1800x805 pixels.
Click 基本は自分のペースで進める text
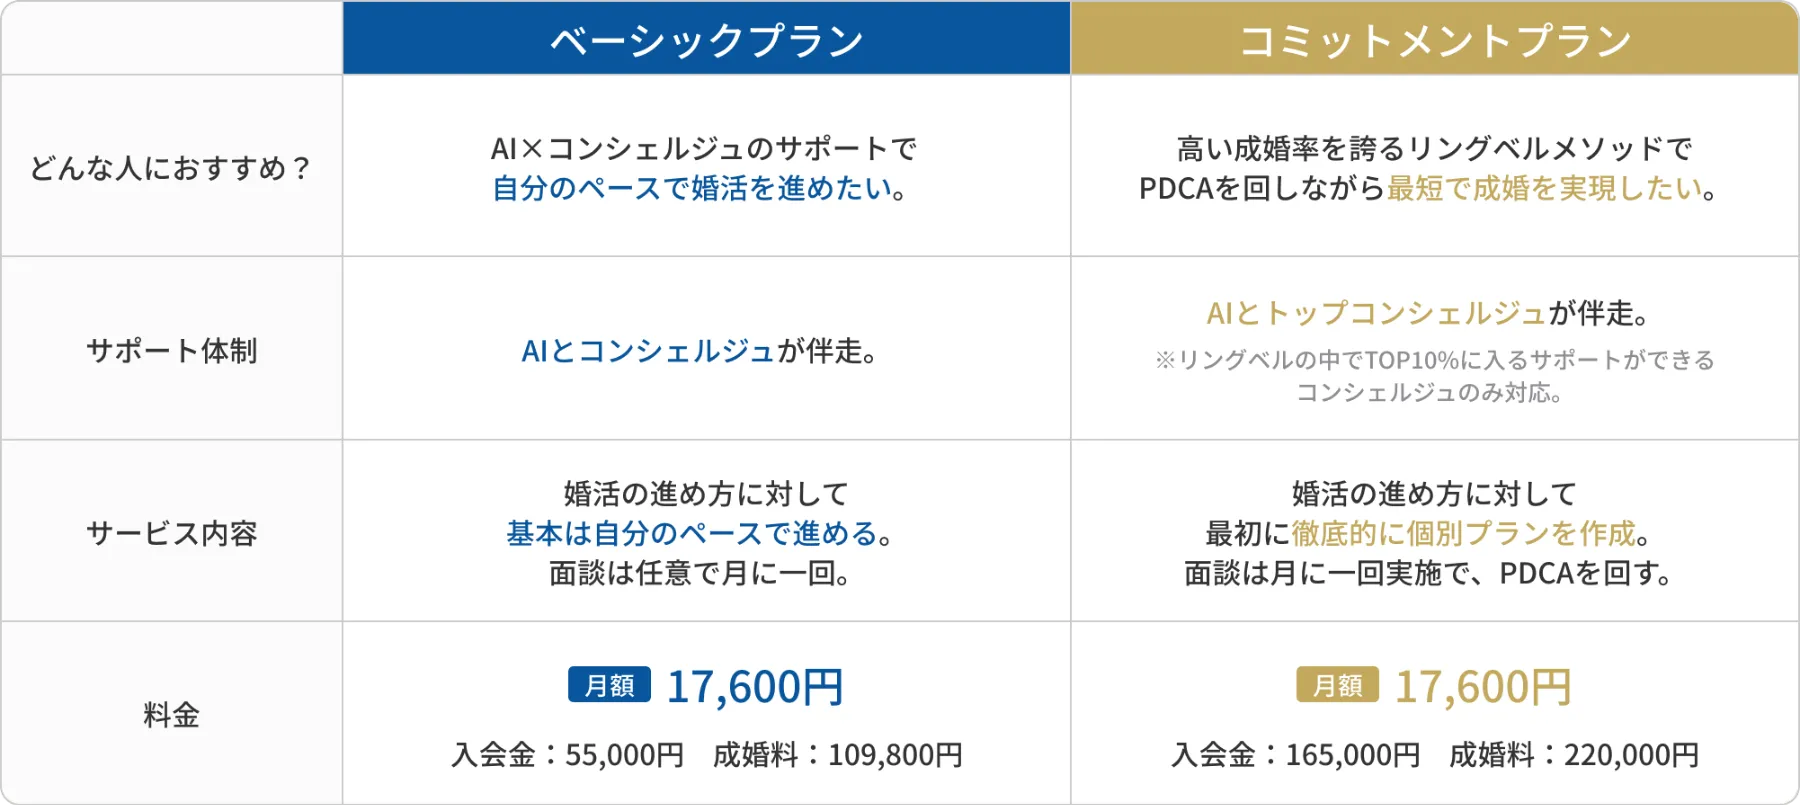(692, 533)
